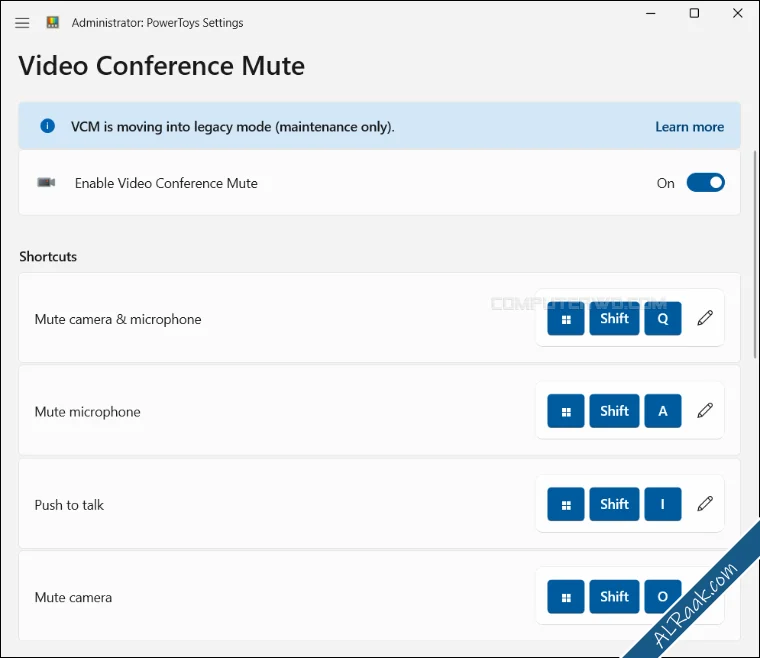The image size is (760, 658).
Task: Click Shift key in Mute camera & microphone row
Action: point(614,318)
